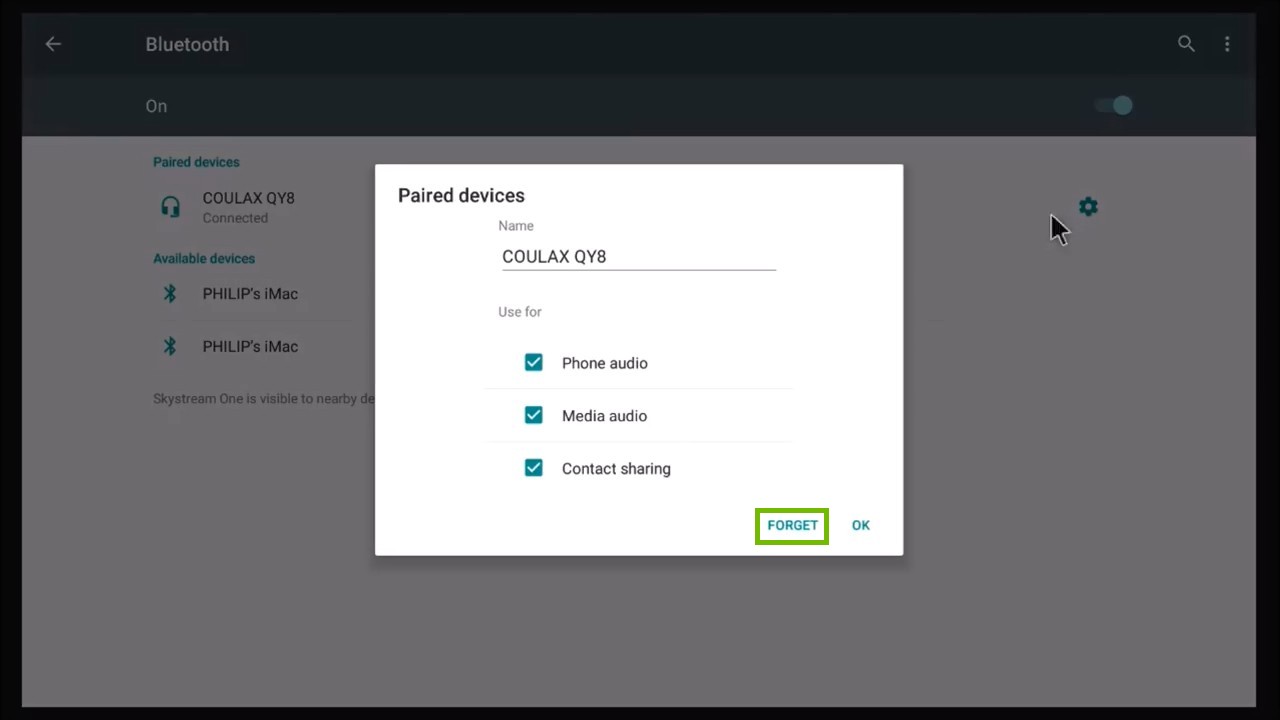The width and height of the screenshot is (1280, 720).
Task: Click the headset icon beside COULAX QY8
Action: click(170, 207)
